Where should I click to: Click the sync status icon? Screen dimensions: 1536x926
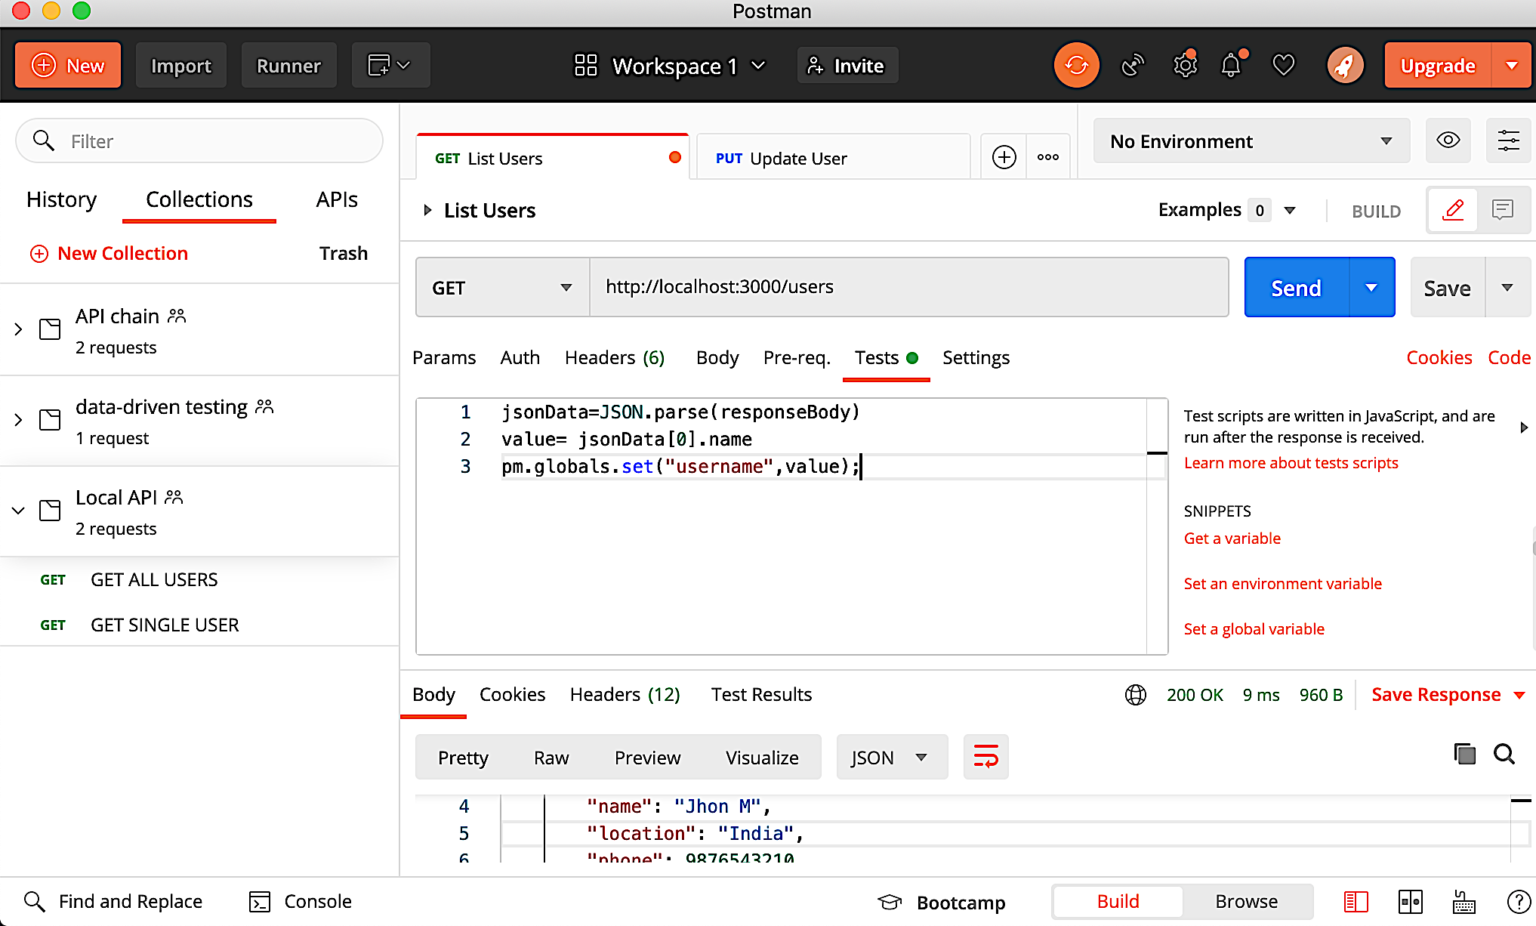pyautogui.click(x=1076, y=65)
